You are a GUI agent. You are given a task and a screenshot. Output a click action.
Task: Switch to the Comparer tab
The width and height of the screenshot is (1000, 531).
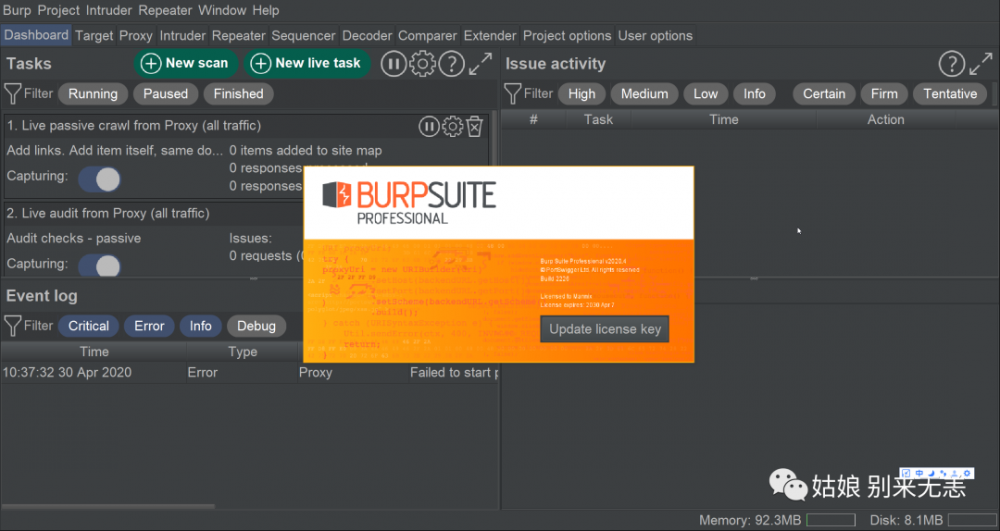(x=427, y=36)
